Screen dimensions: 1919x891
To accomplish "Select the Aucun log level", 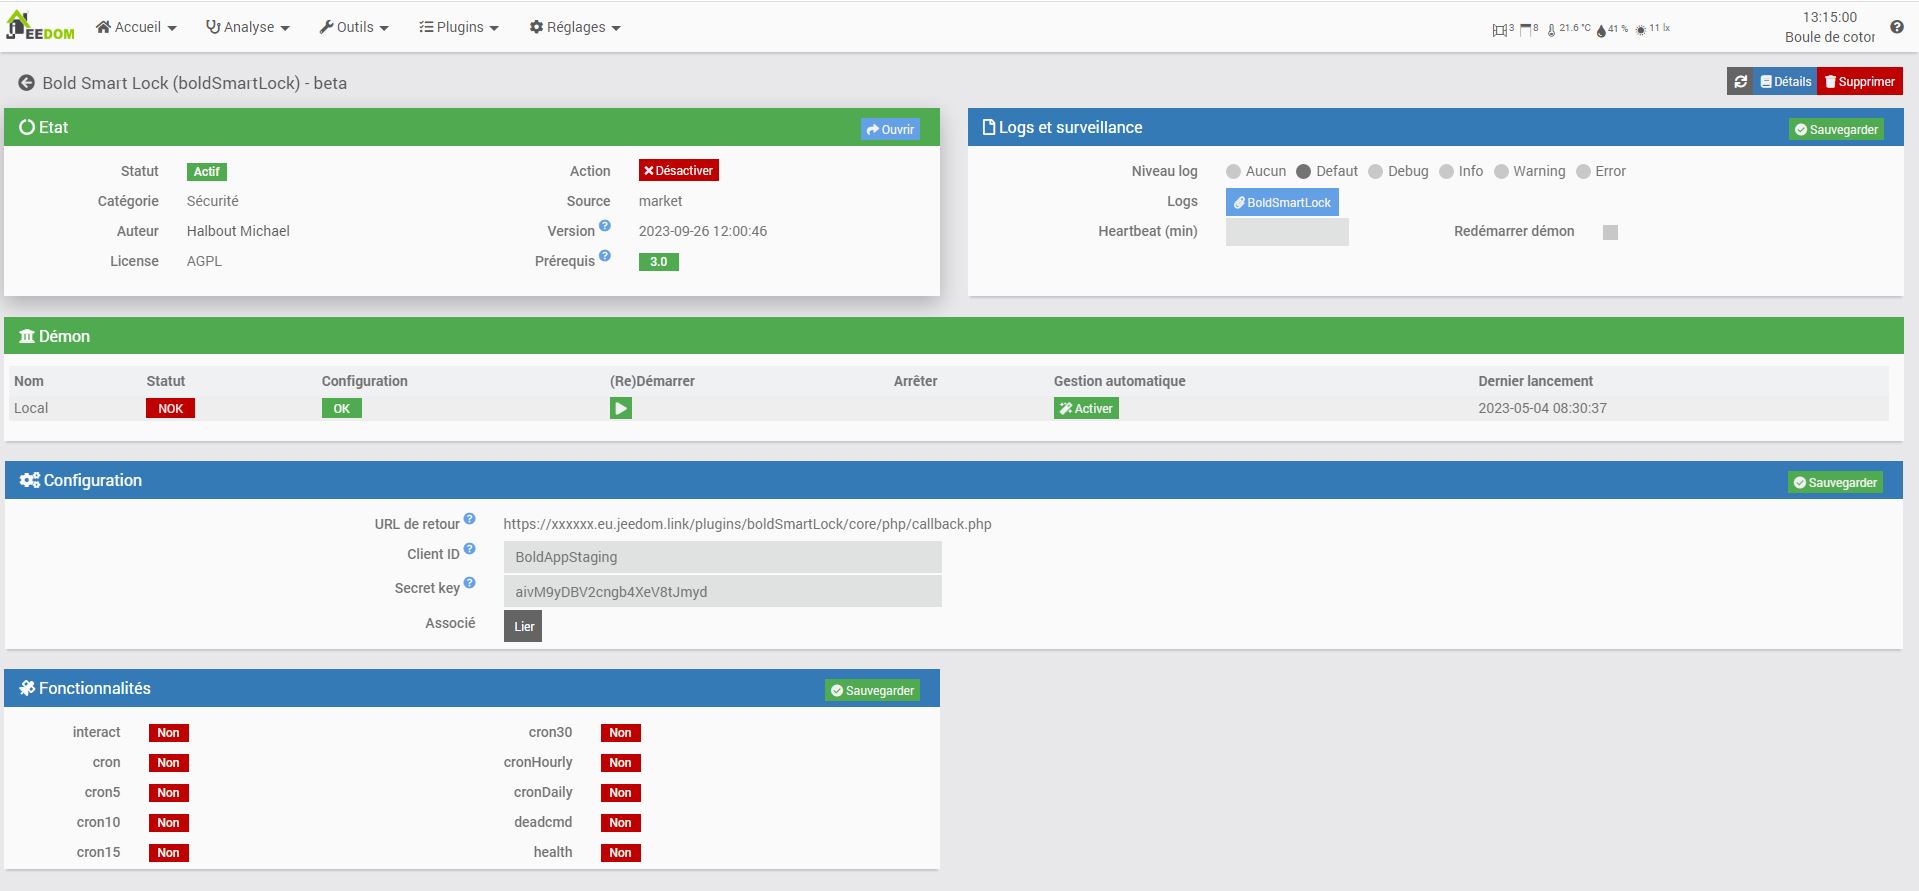I will point(1233,172).
